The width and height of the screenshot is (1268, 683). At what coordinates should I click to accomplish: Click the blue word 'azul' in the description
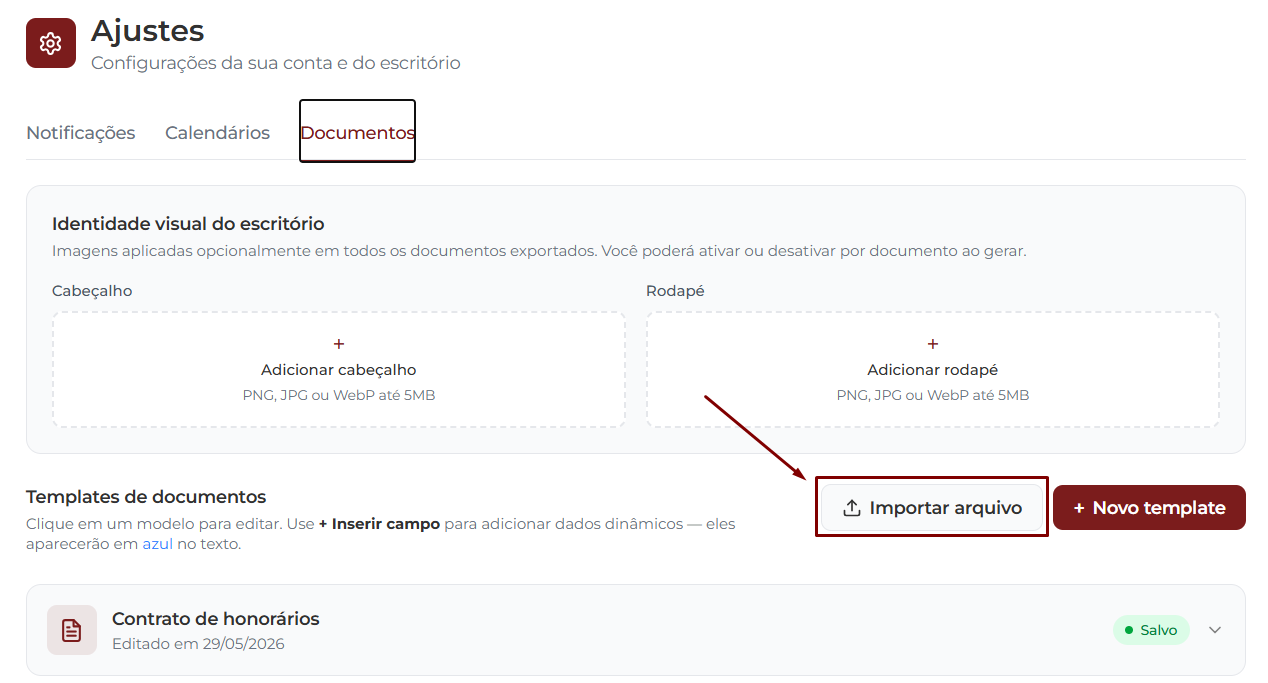pyautogui.click(x=158, y=545)
